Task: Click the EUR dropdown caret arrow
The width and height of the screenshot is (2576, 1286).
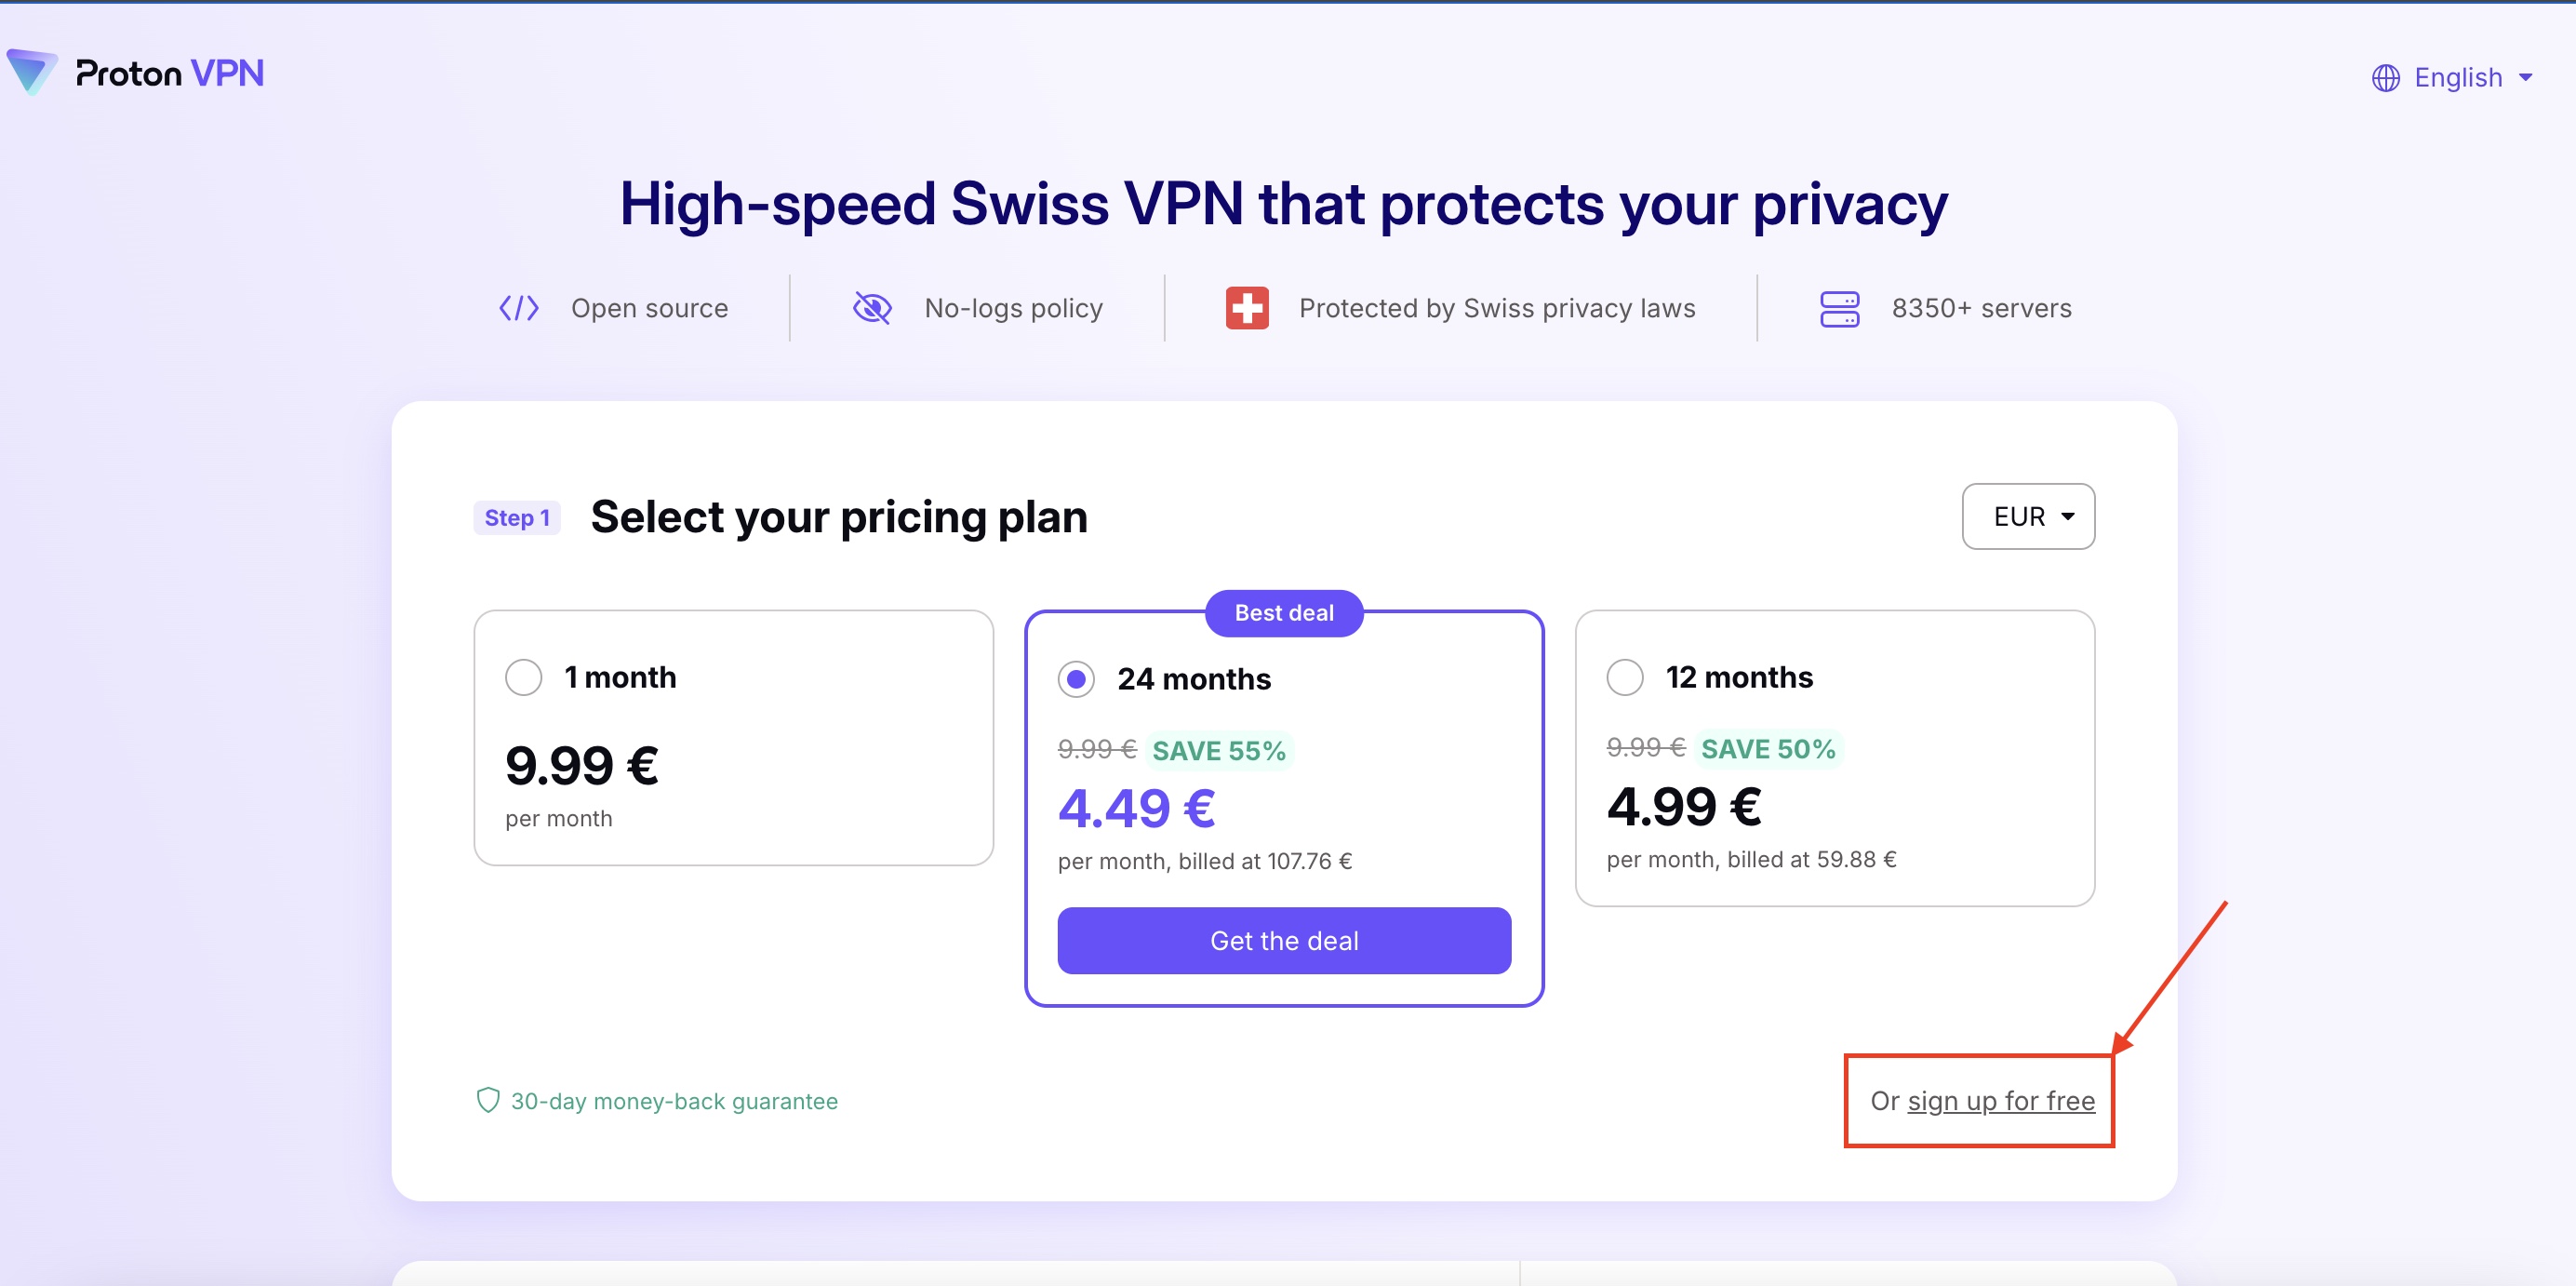Action: pyautogui.click(x=2067, y=517)
